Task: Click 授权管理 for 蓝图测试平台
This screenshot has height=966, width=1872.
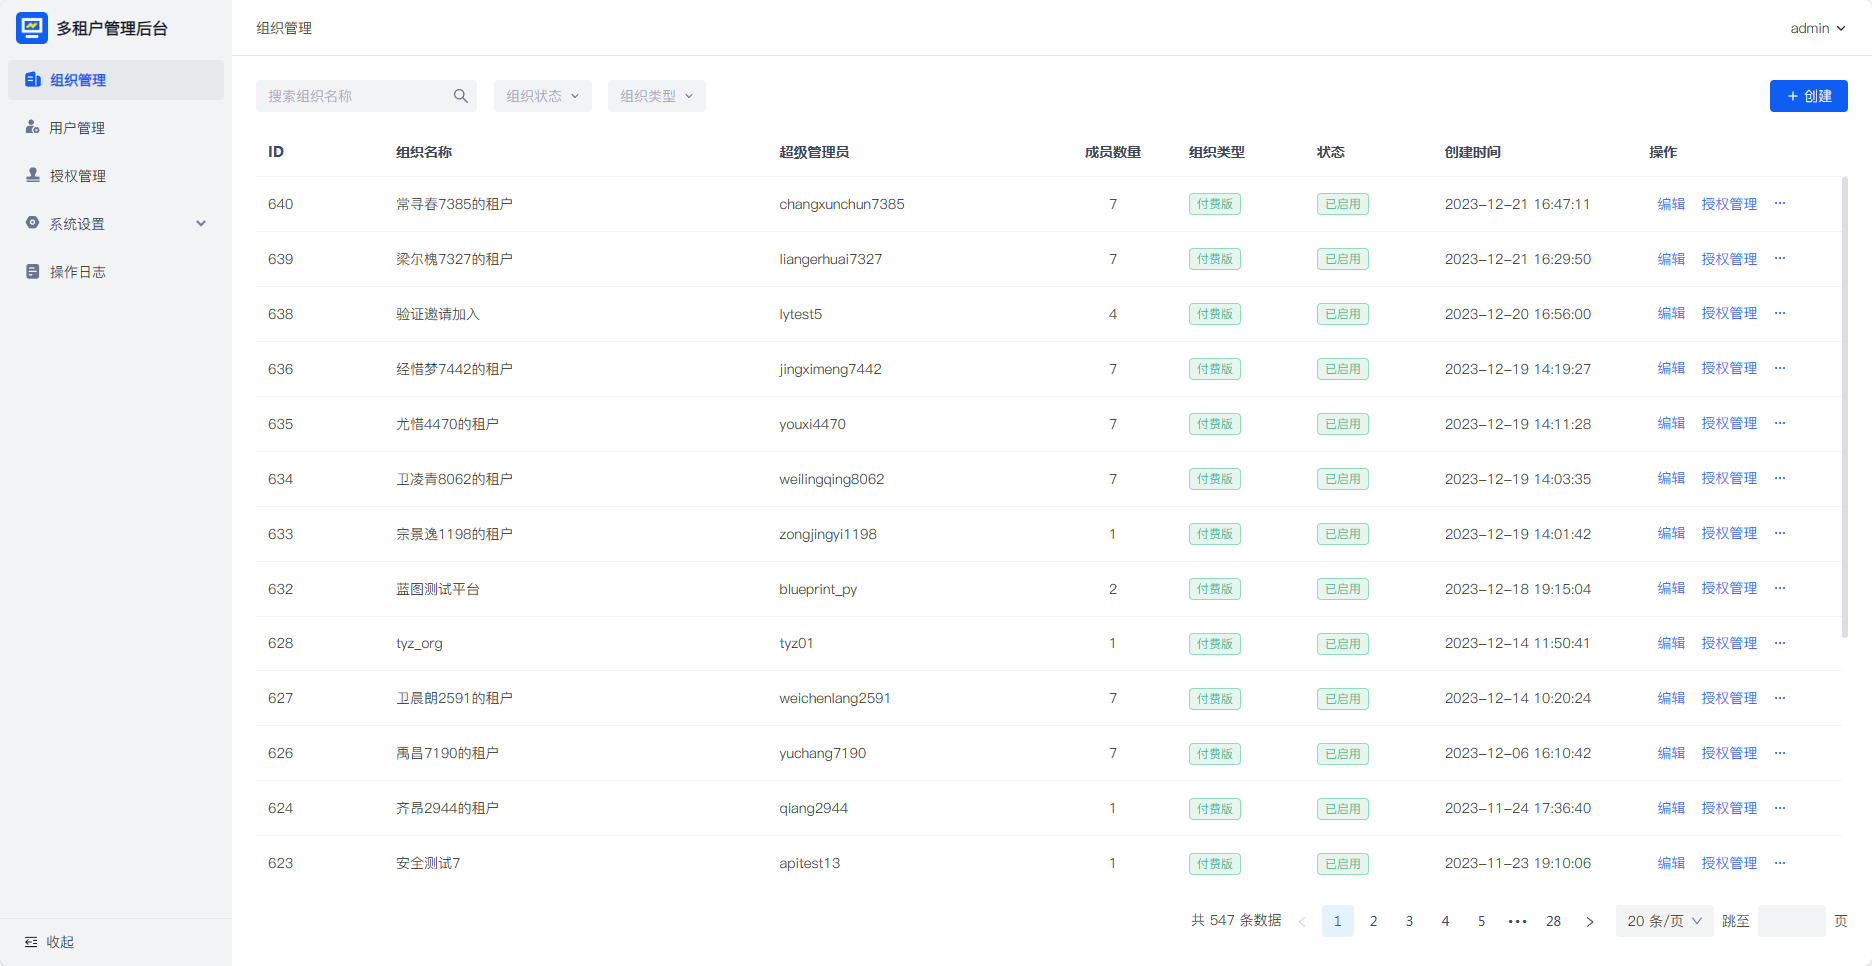Action: tap(1729, 589)
